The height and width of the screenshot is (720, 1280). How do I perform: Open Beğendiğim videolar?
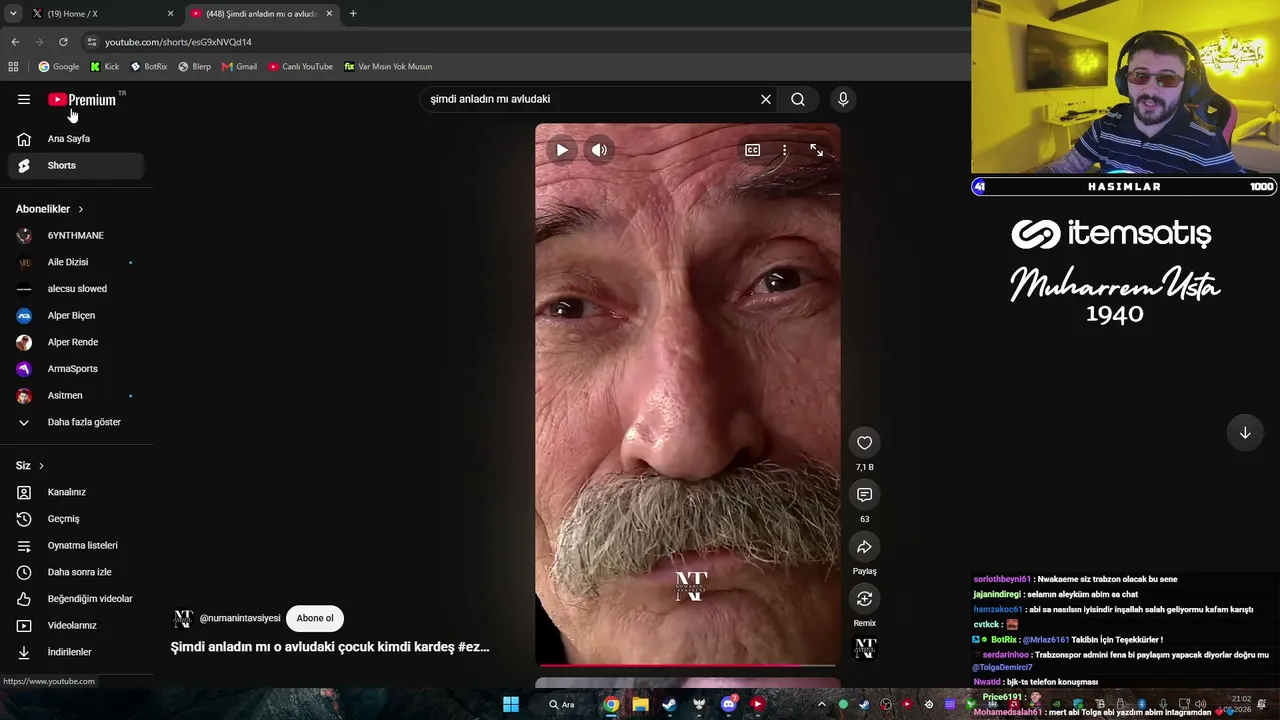[x=76, y=599]
